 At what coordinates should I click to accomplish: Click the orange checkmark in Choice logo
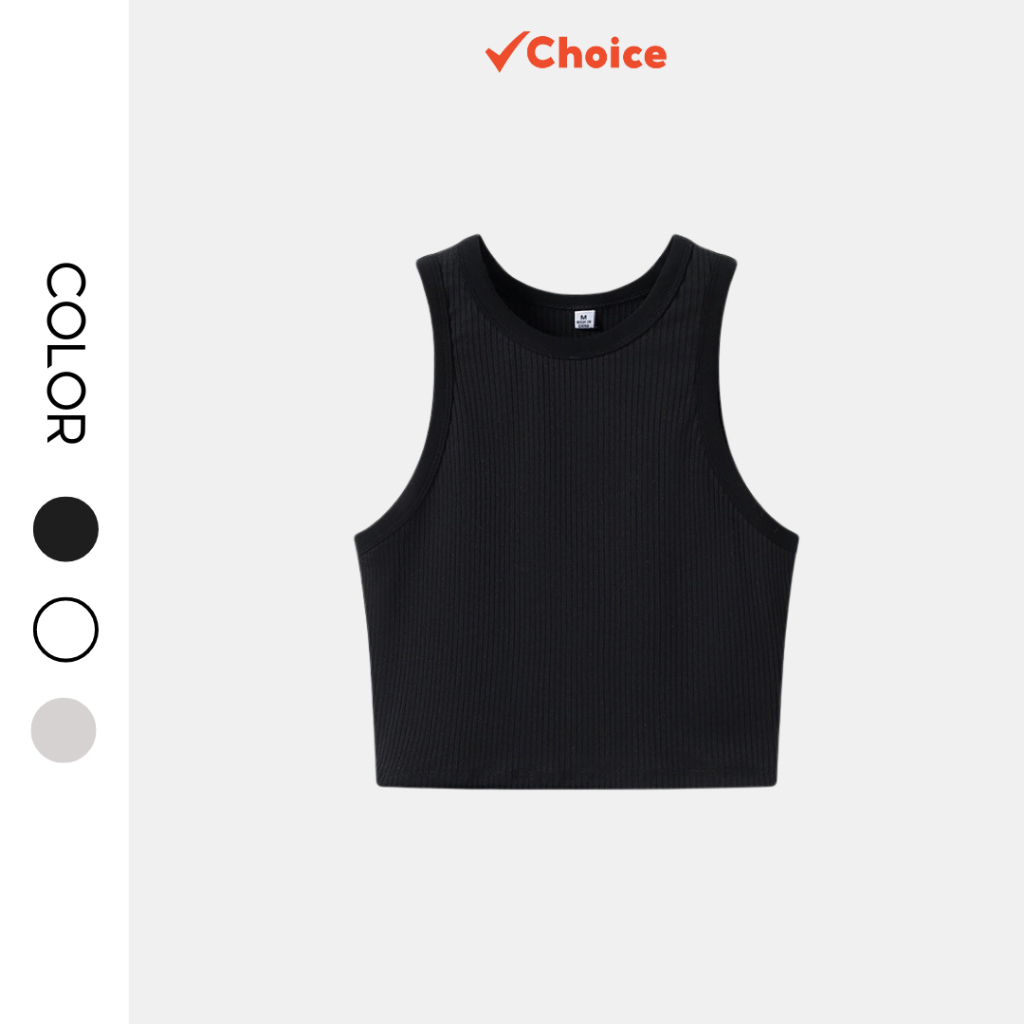click(x=505, y=52)
